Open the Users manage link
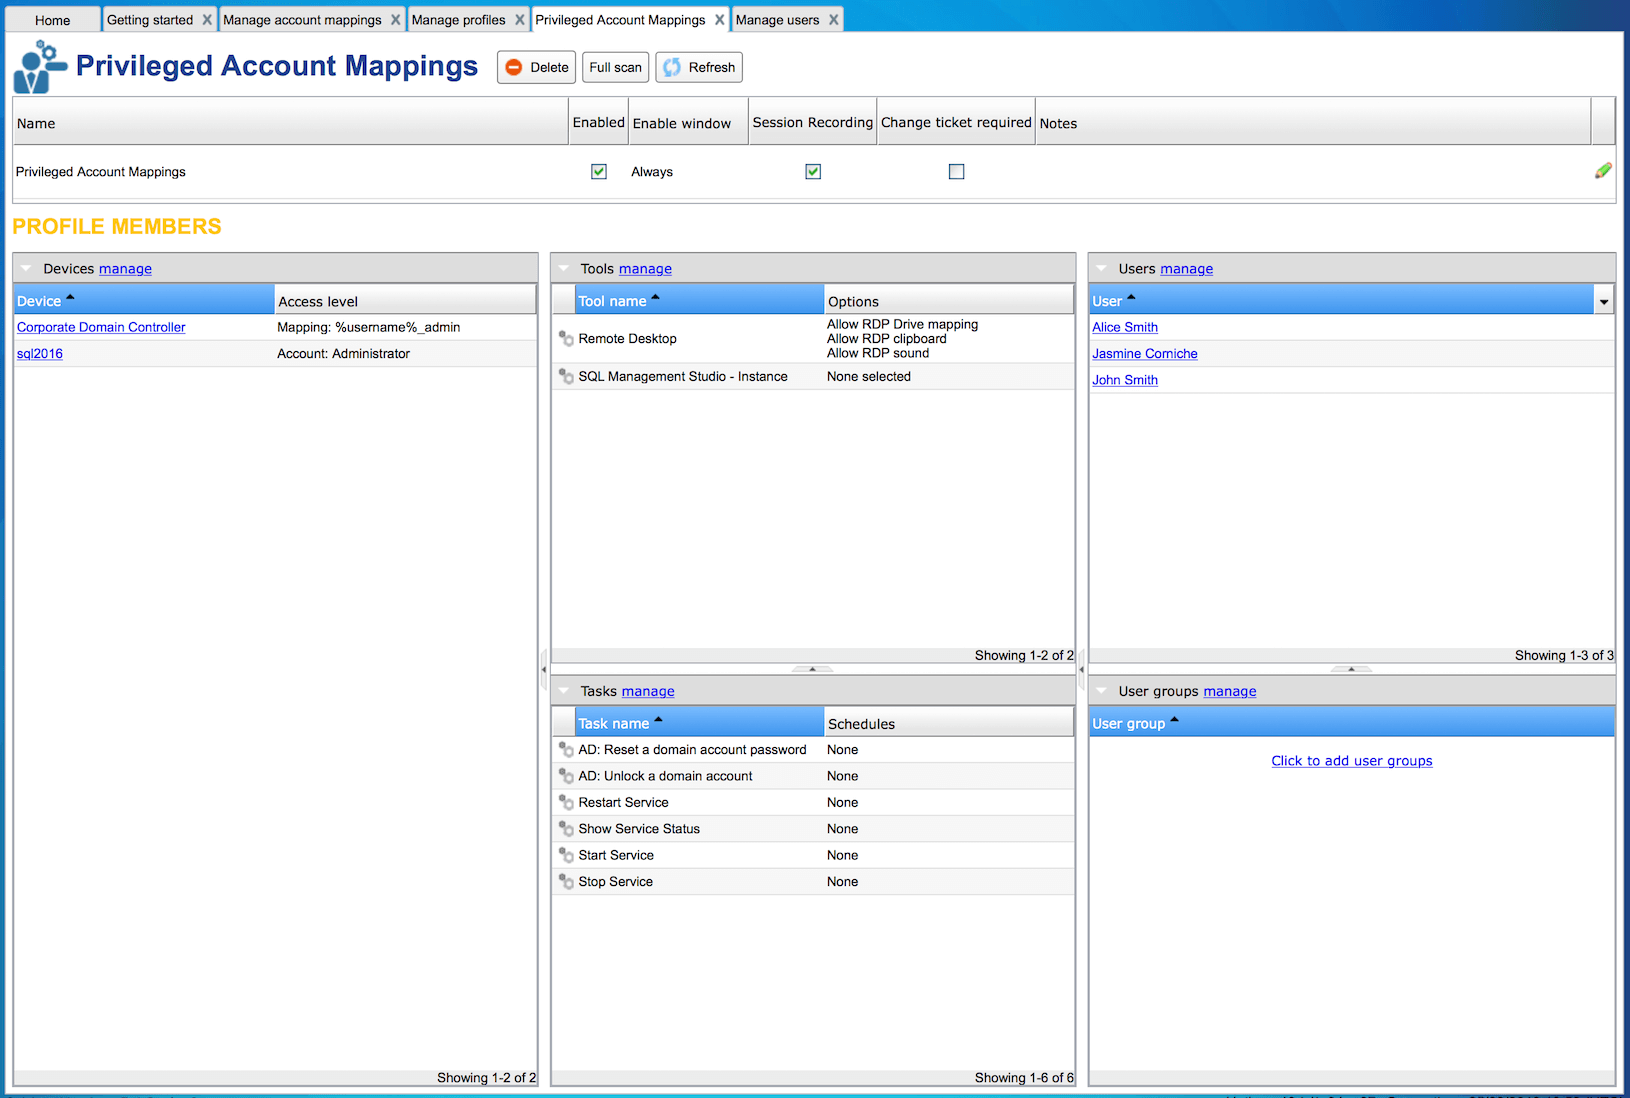Viewport: 1630px width, 1098px height. tap(1186, 269)
